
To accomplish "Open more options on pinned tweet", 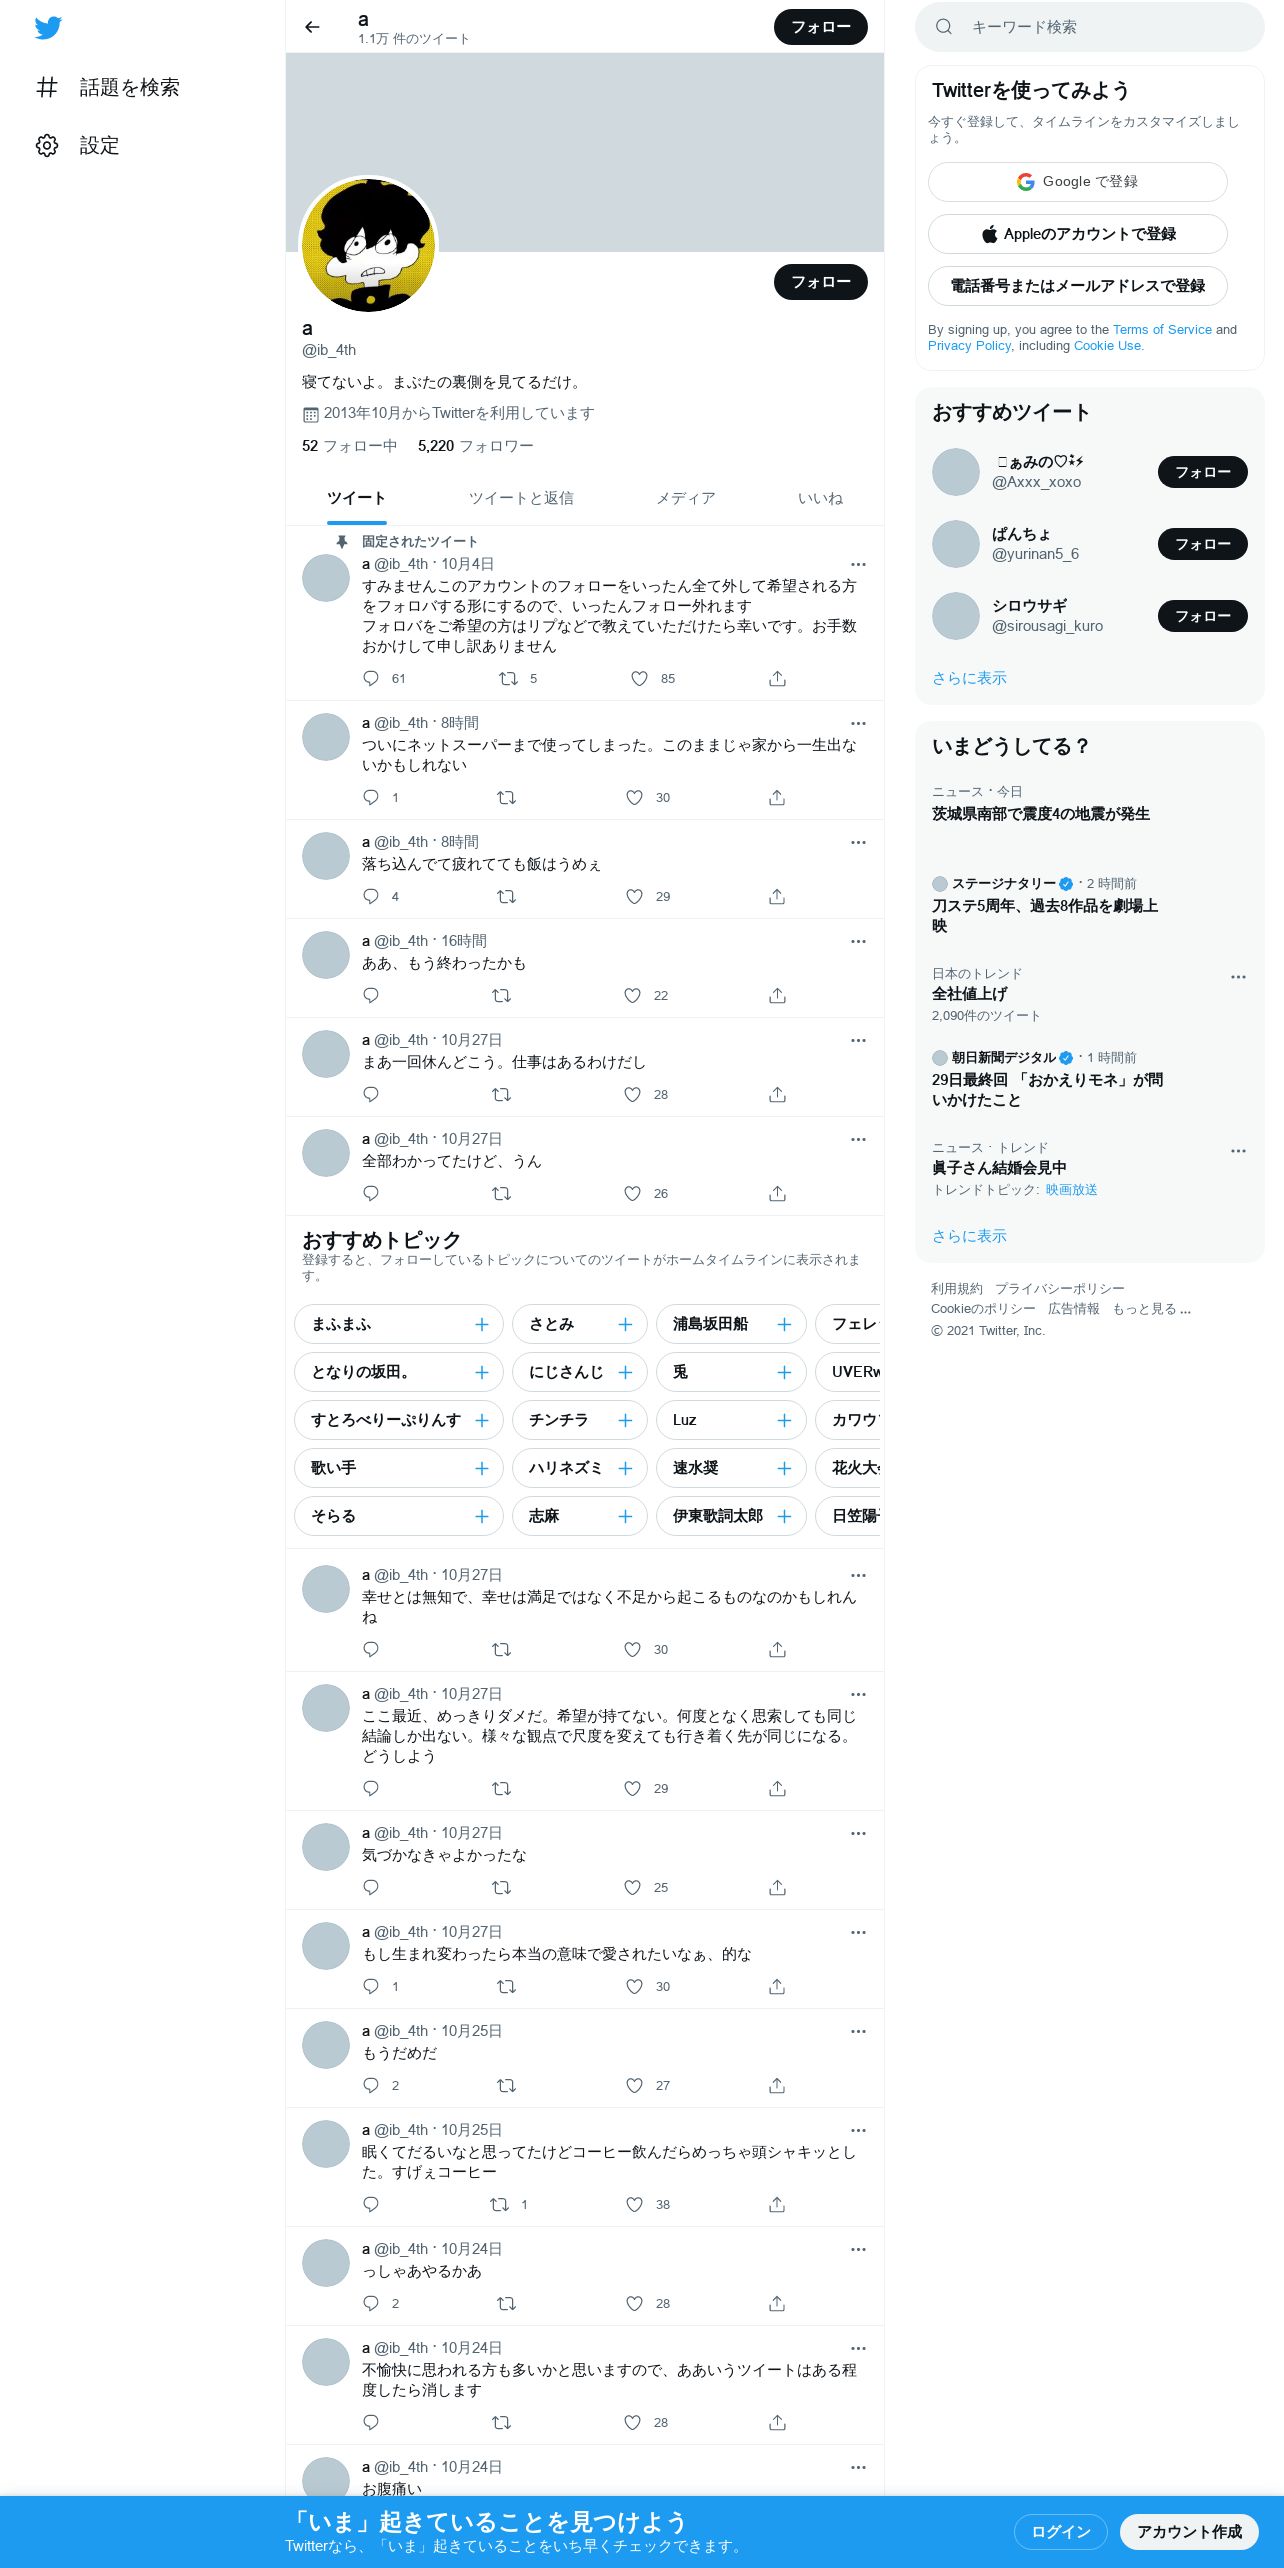I will (x=858, y=565).
